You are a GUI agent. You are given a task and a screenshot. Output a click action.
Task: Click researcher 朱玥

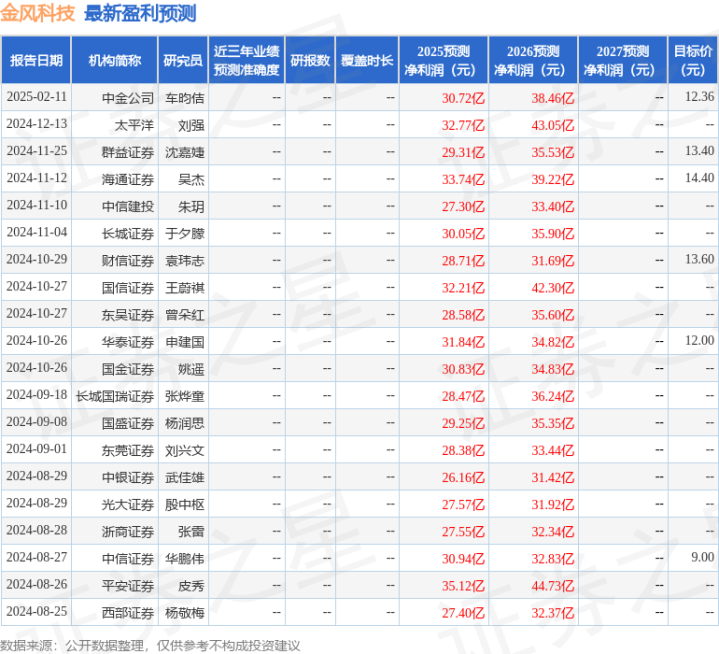click(191, 206)
